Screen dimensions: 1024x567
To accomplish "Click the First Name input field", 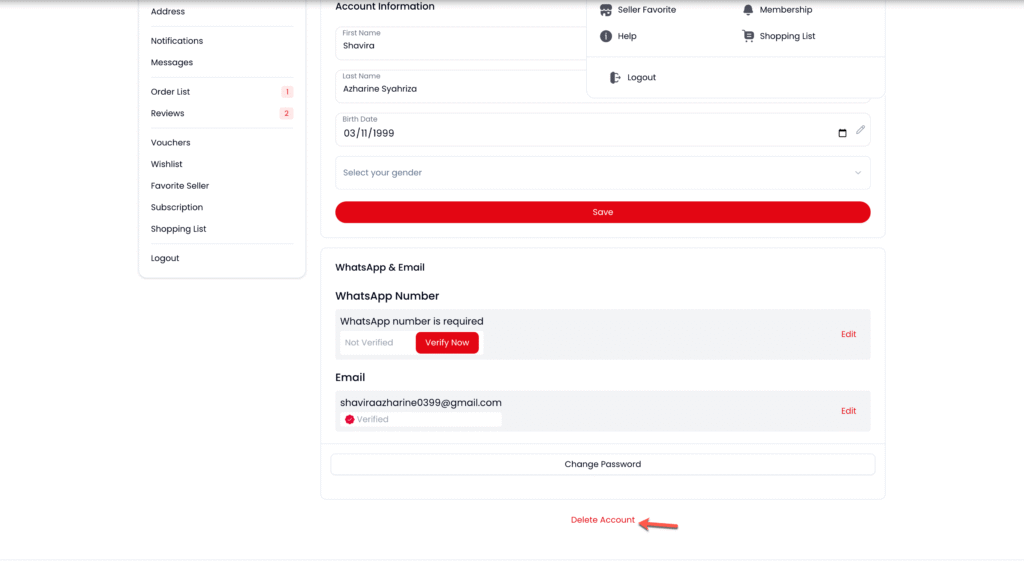I will click(x=460, y=46).
